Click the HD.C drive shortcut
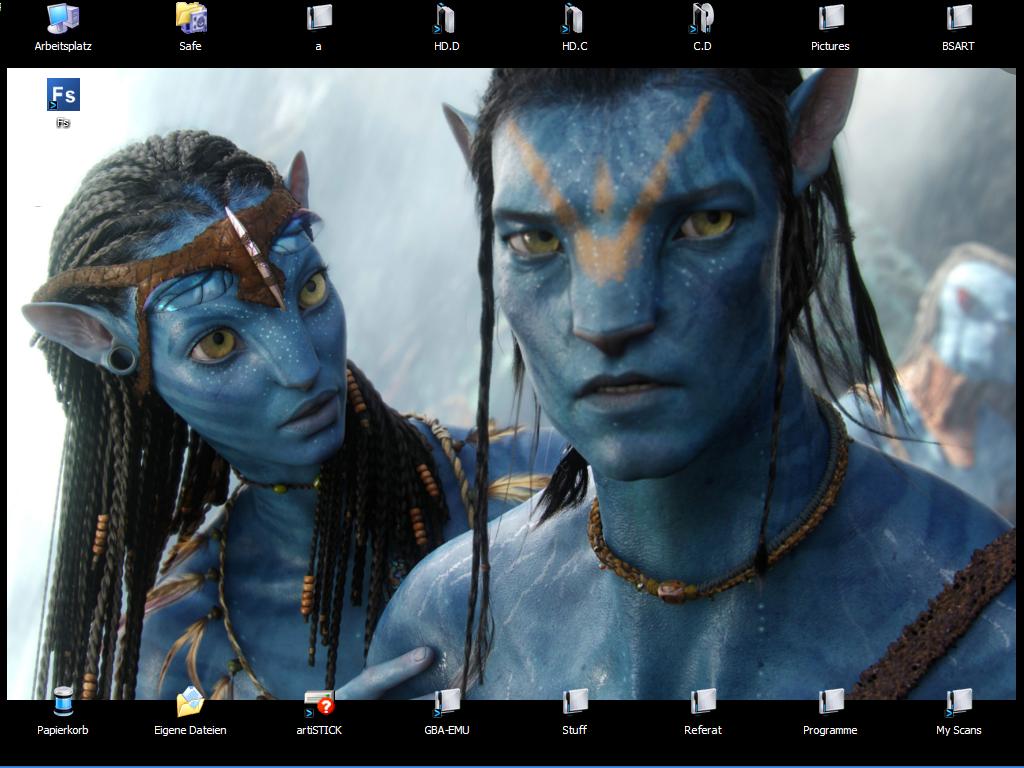Image resolution: width=1024 pixels, height=768 pixels. pos(574,19)
